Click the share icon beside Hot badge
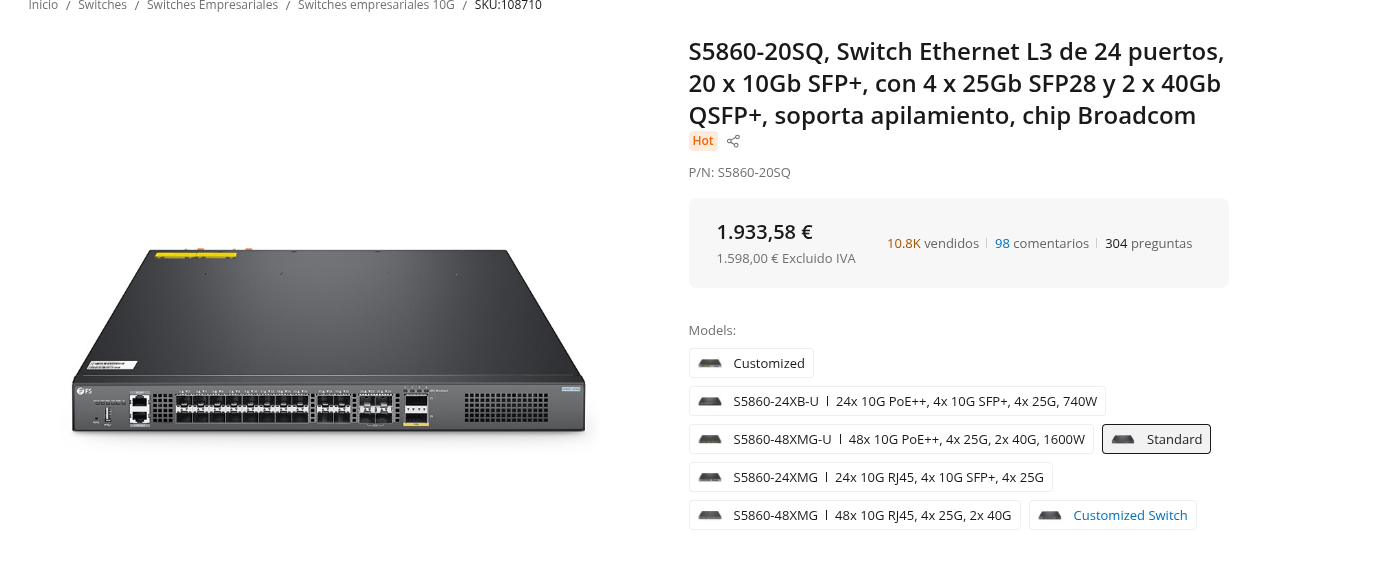This screenshot has height=562, width=1400. [733, 141]
